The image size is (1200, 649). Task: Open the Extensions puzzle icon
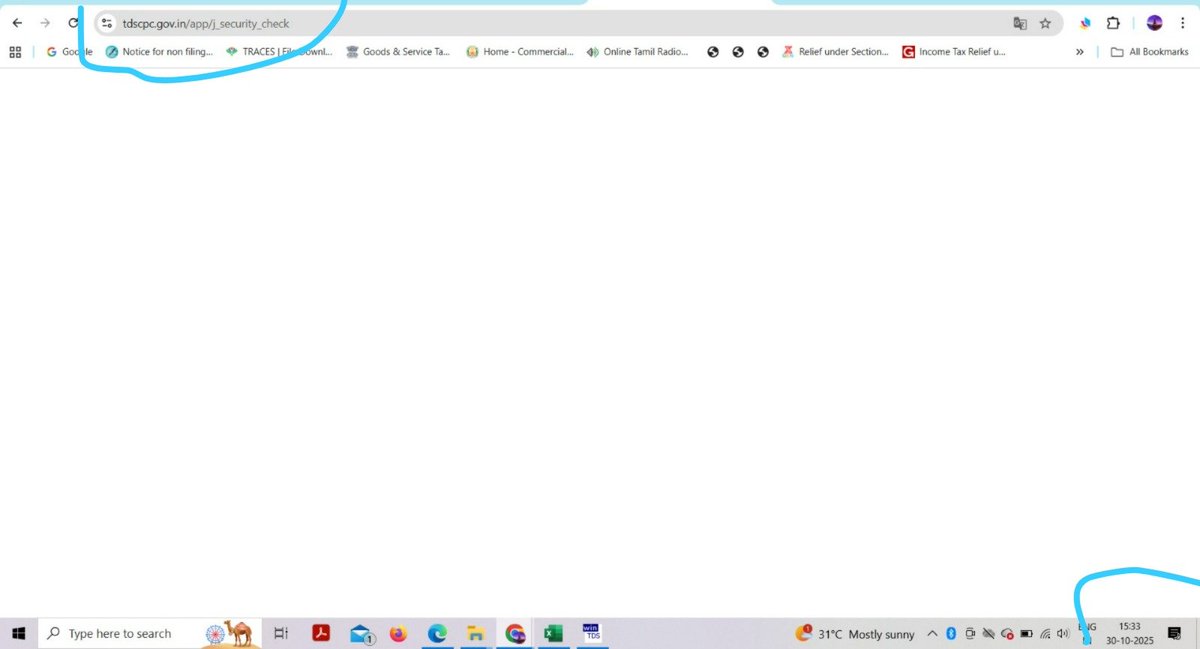click(x=1113, y=23)
